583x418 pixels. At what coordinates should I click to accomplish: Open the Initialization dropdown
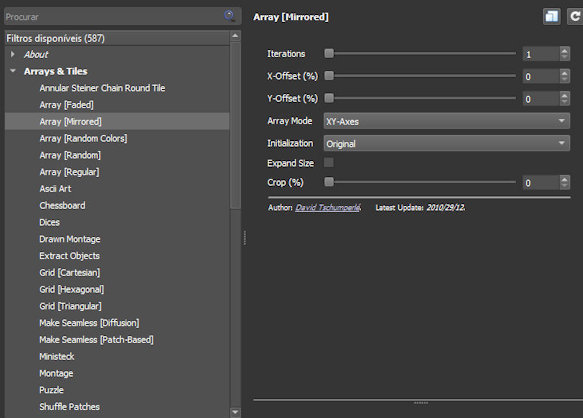coord(447,143)
